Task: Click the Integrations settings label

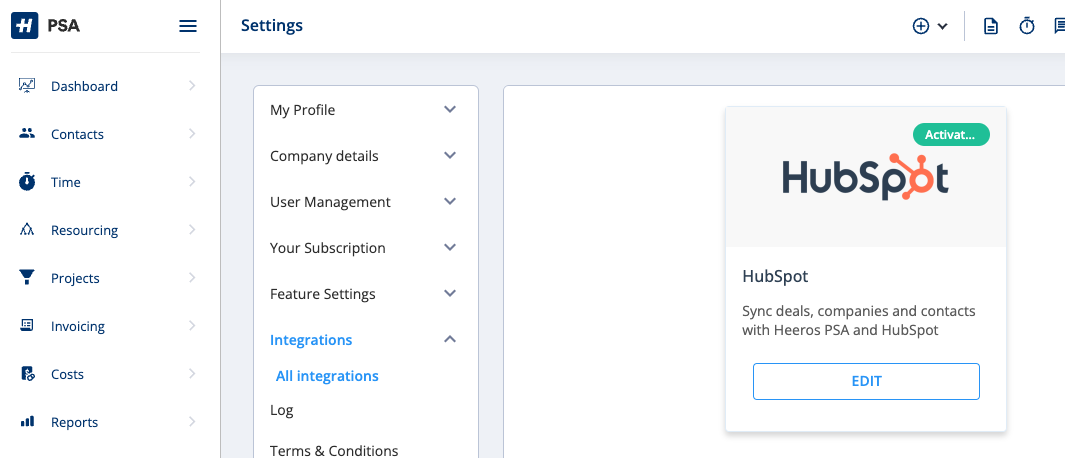Action: (311, 340)
